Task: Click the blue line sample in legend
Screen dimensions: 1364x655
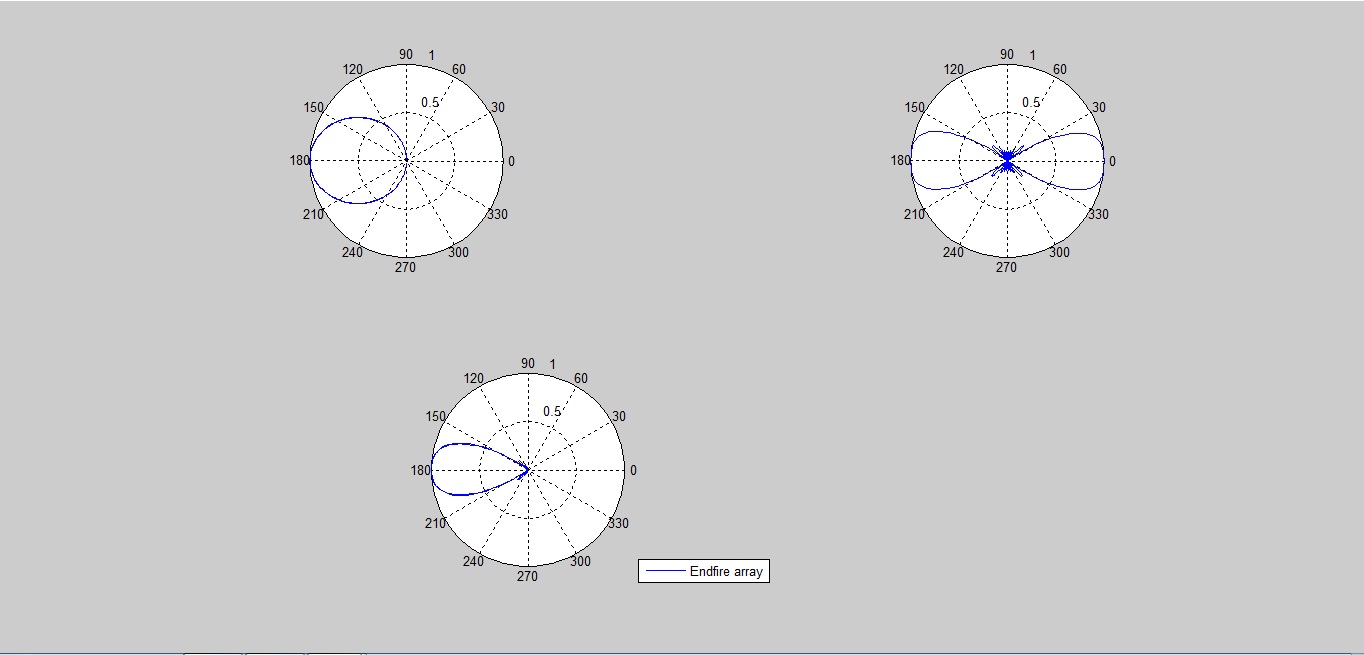Action: point(664,572)
